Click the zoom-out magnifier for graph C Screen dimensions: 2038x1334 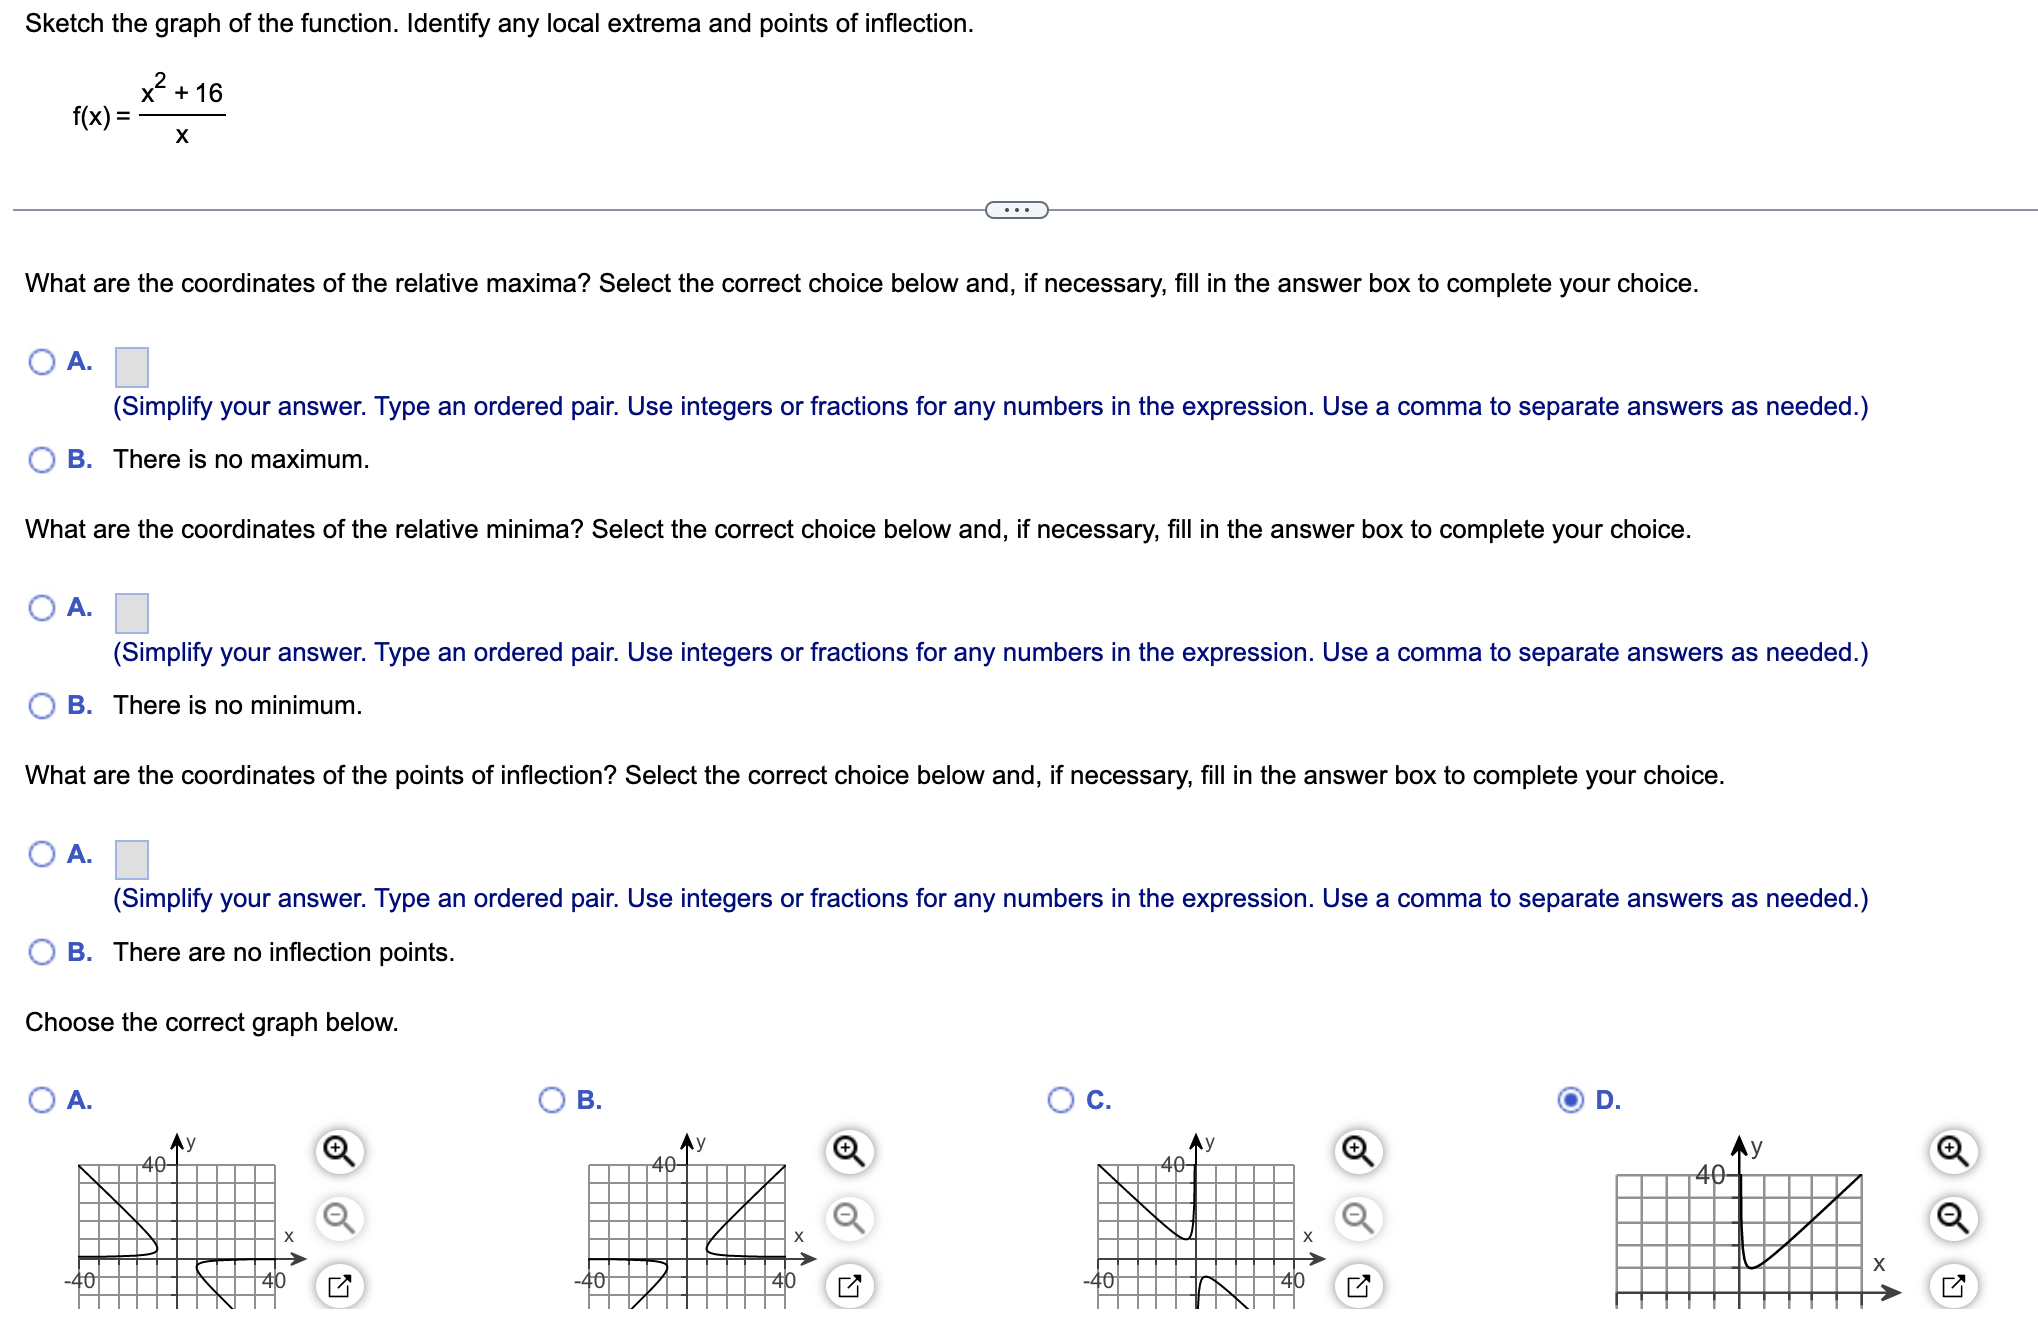[1357, 1218]
